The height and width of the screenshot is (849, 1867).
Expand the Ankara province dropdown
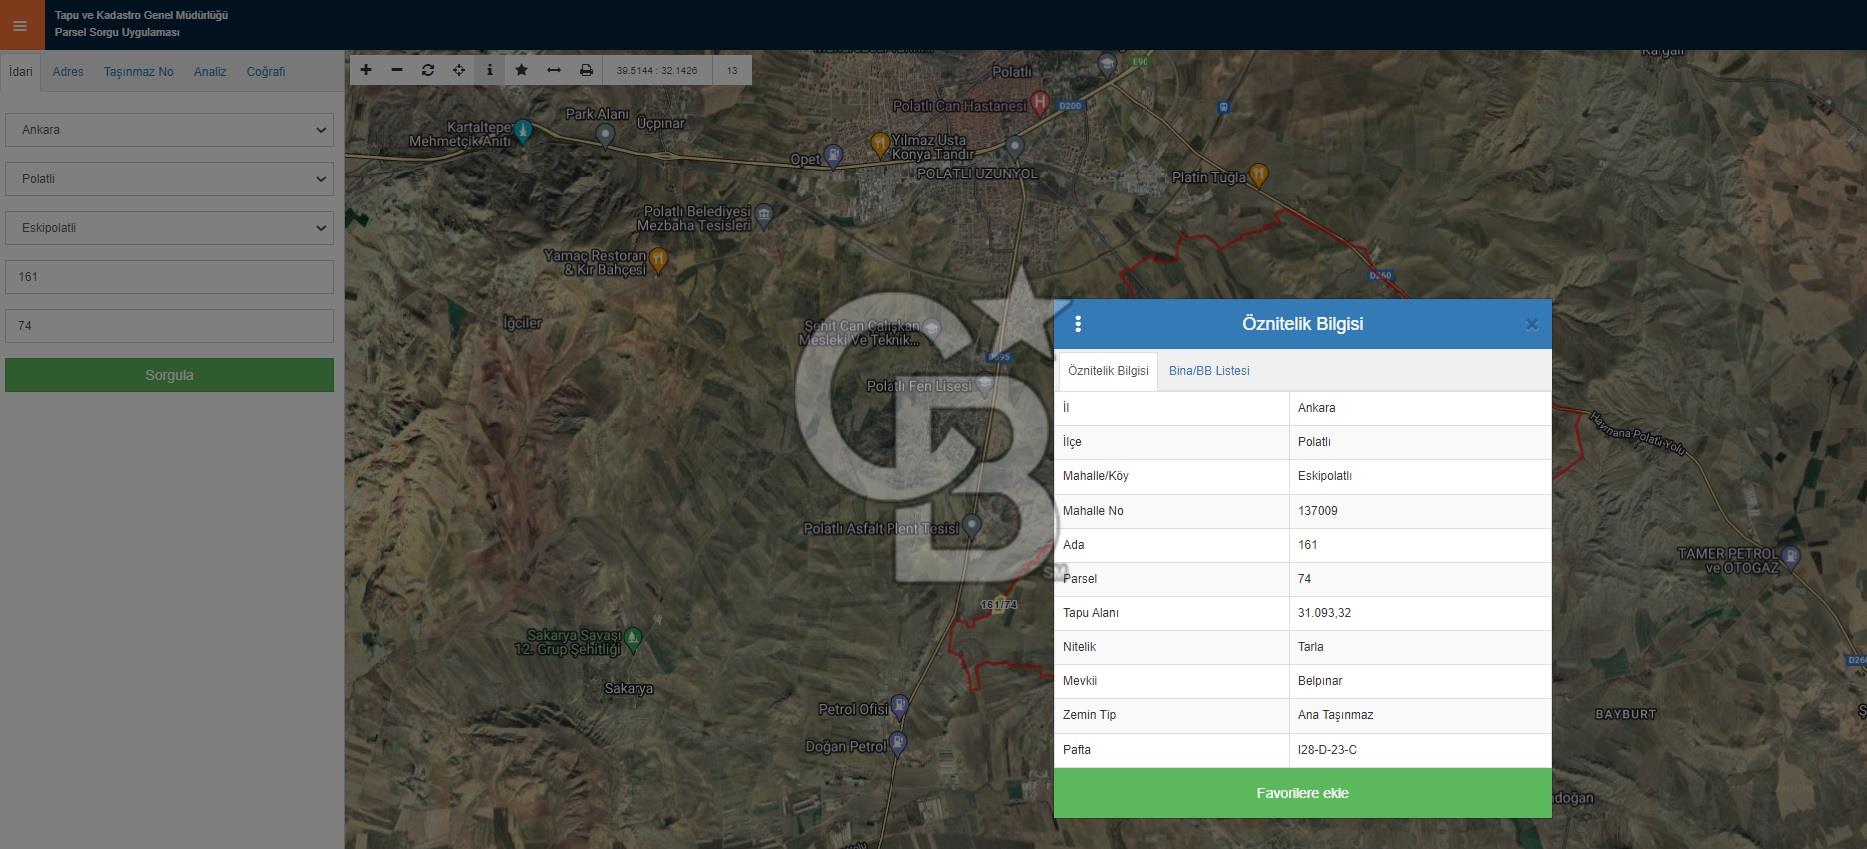[169, 130]
